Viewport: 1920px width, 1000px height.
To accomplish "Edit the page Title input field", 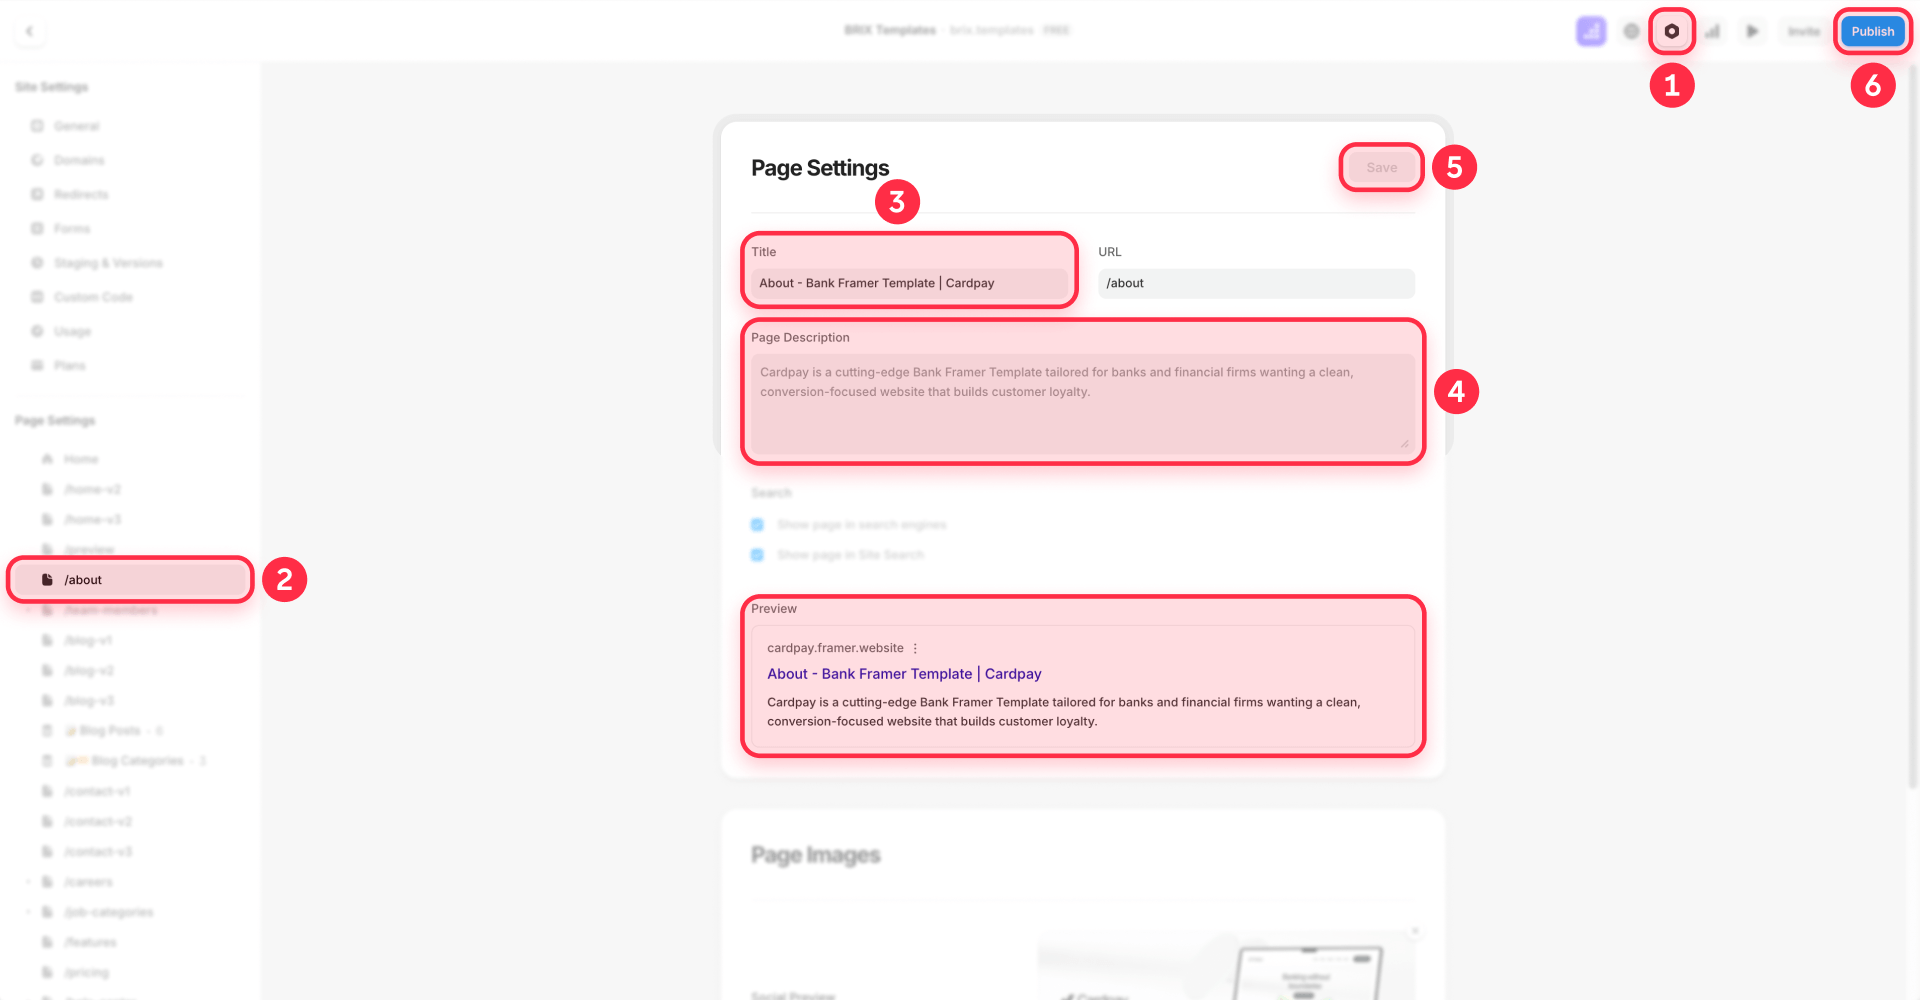I will point(909,283).
